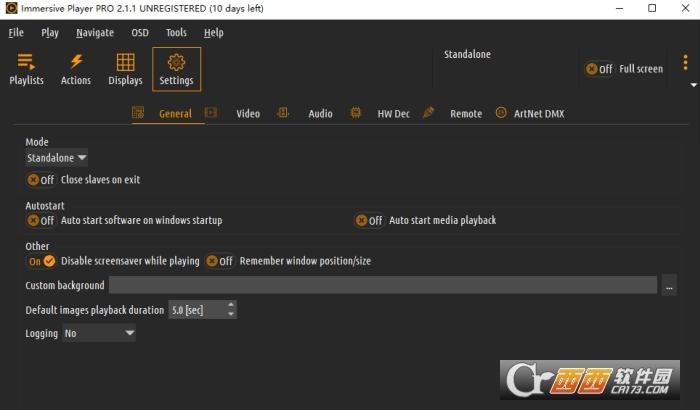700x410 pixels.
Task: Click the General tab icon
Action: pos(138,113)
